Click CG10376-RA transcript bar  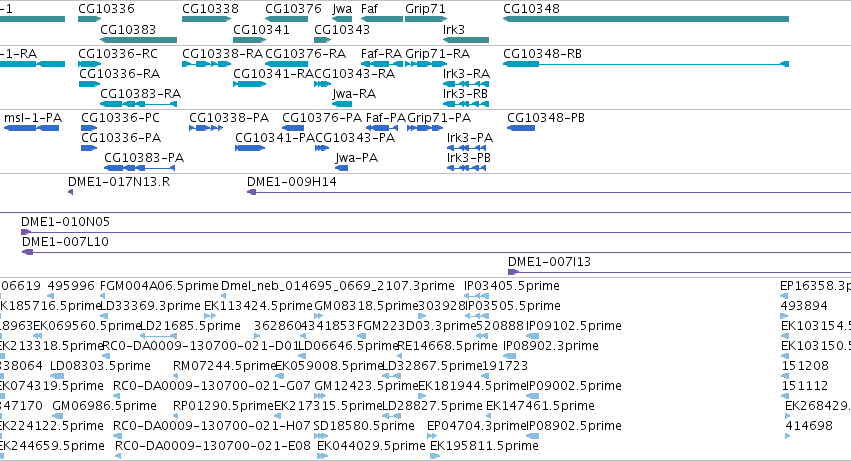[x=287, y=64]
